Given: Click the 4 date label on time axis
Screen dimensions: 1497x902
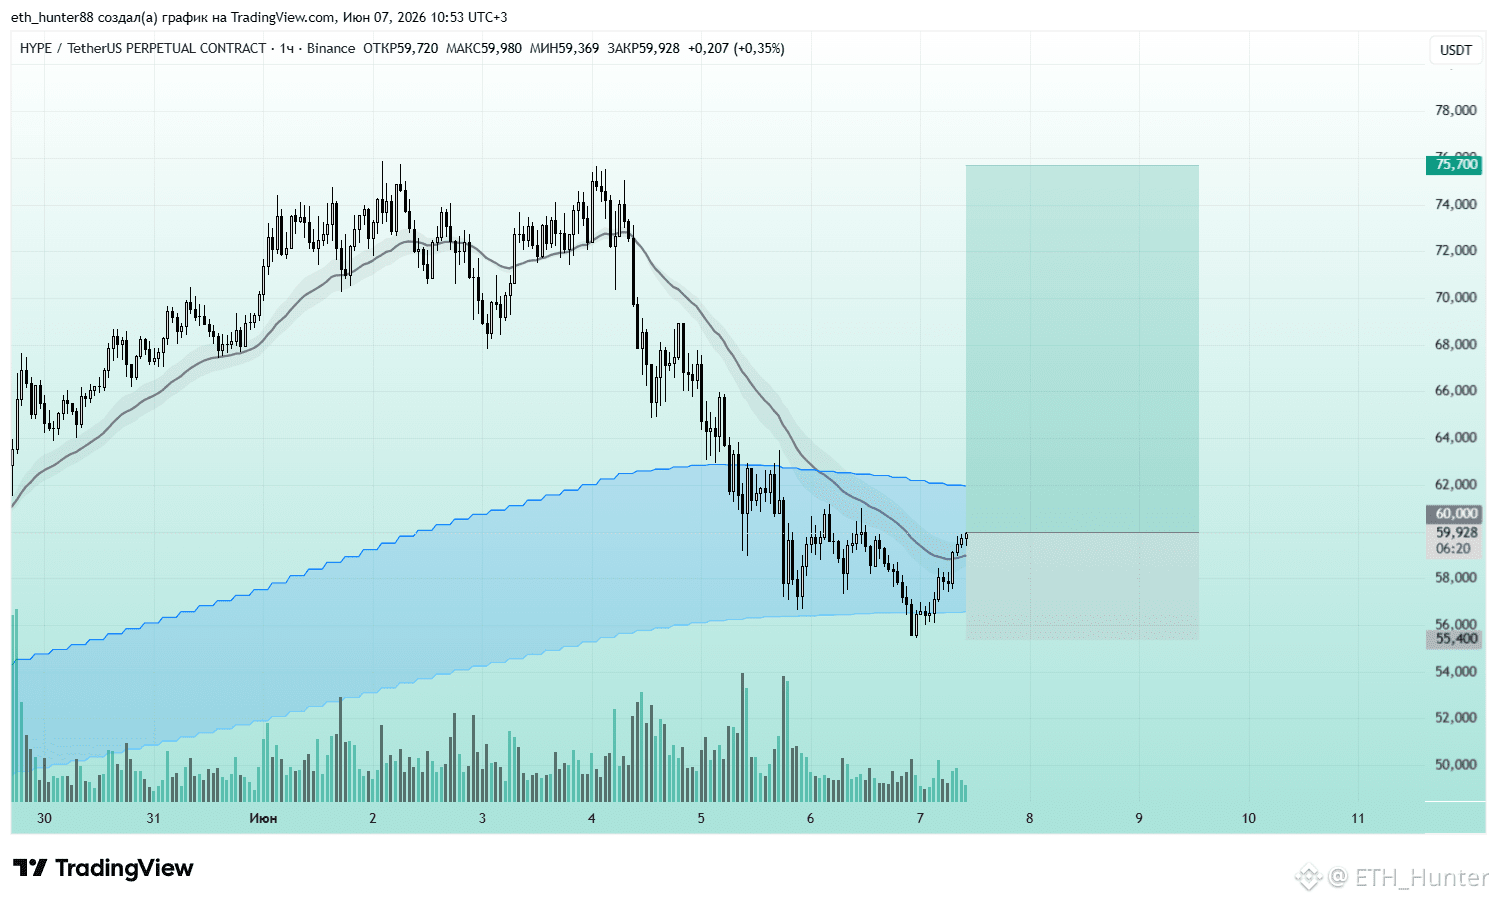Looking at the screenshot, I should (592, 818).
